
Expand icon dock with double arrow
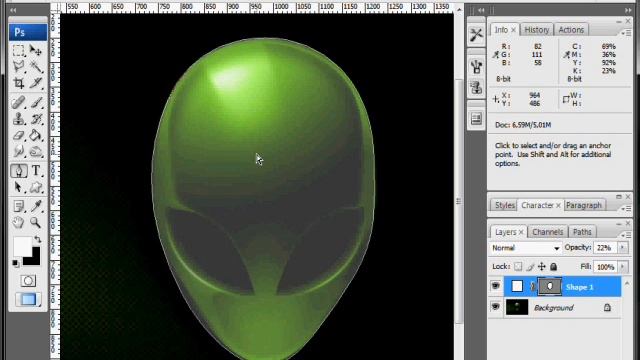(x=481, y=10)
